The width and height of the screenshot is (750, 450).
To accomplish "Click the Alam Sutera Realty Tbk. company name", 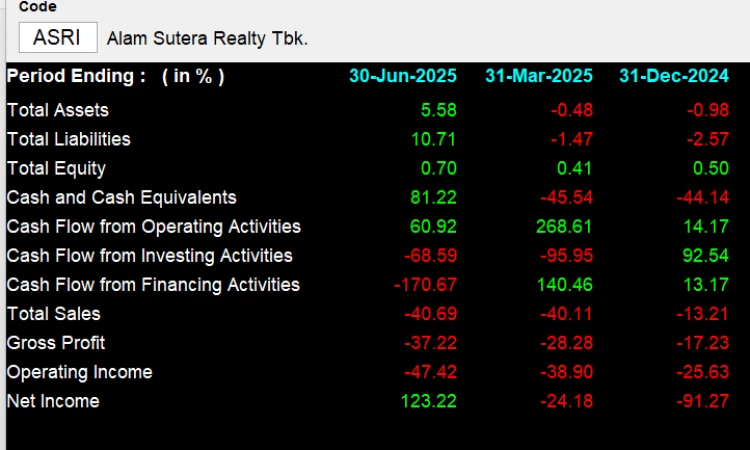I will point(207,39).
